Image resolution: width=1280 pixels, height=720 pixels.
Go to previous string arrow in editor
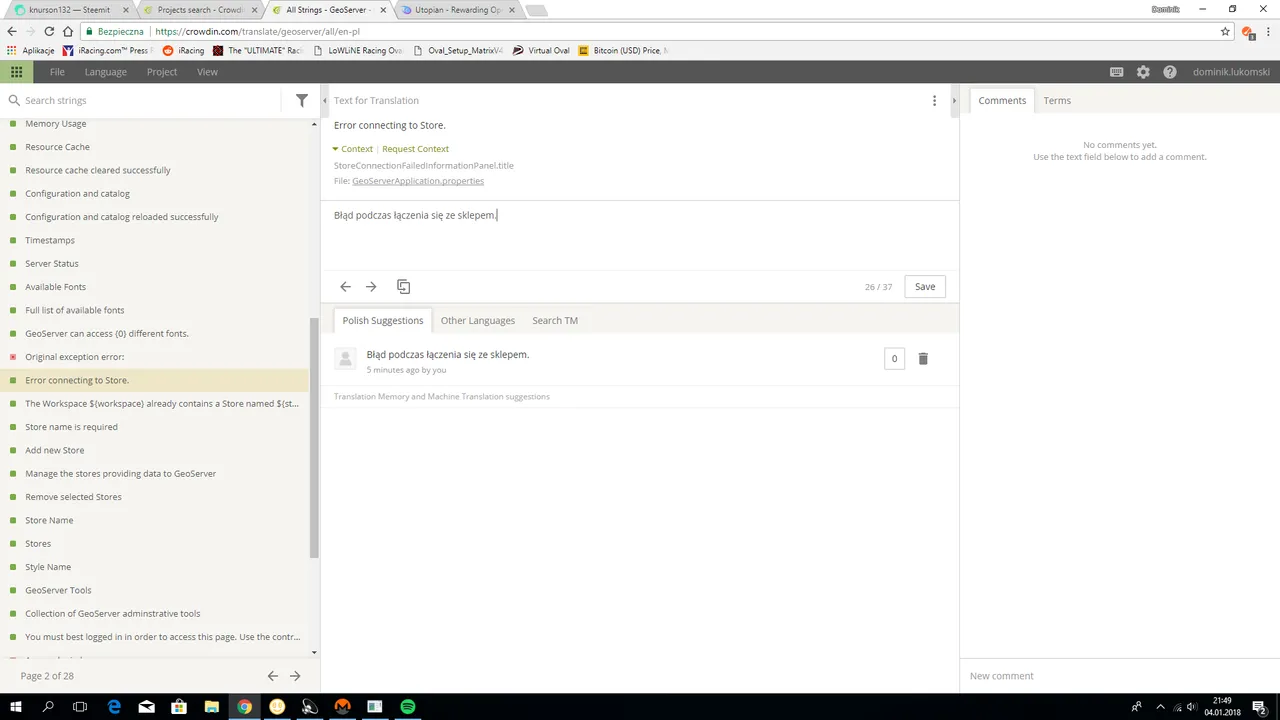(x=345, y=287)
